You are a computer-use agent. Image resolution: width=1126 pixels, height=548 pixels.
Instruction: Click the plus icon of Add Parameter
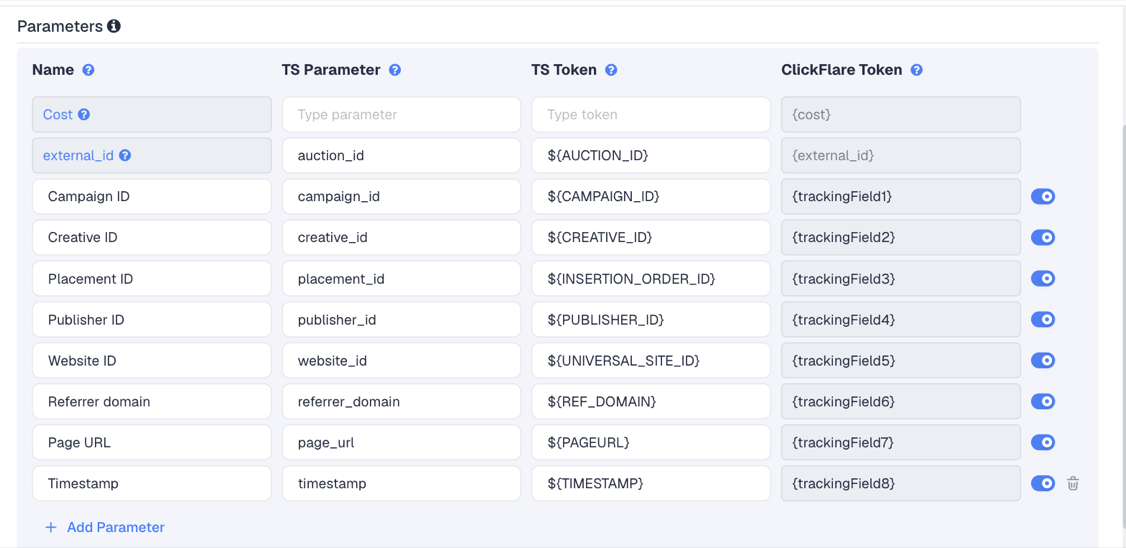[x=51, y=527]
